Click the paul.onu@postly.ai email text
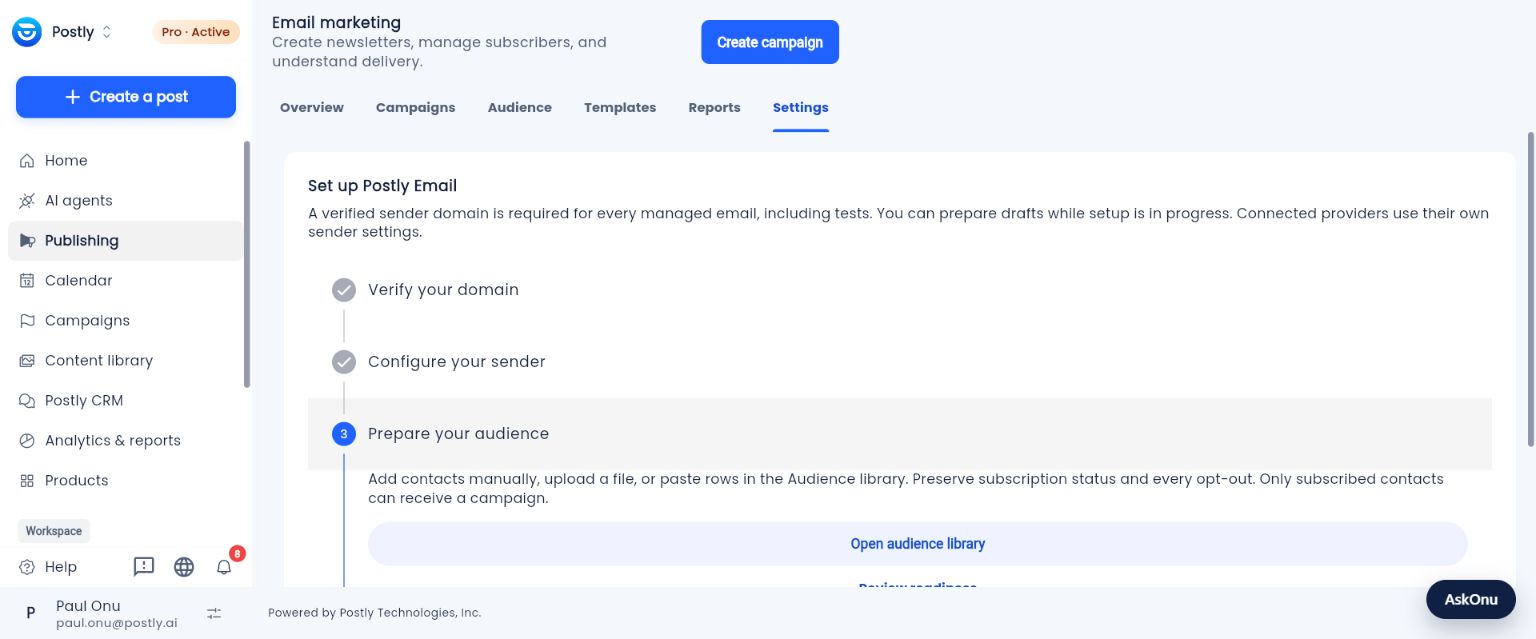Image resolution: width=1536 pixels, height=639 pixels. click(117, 623)
